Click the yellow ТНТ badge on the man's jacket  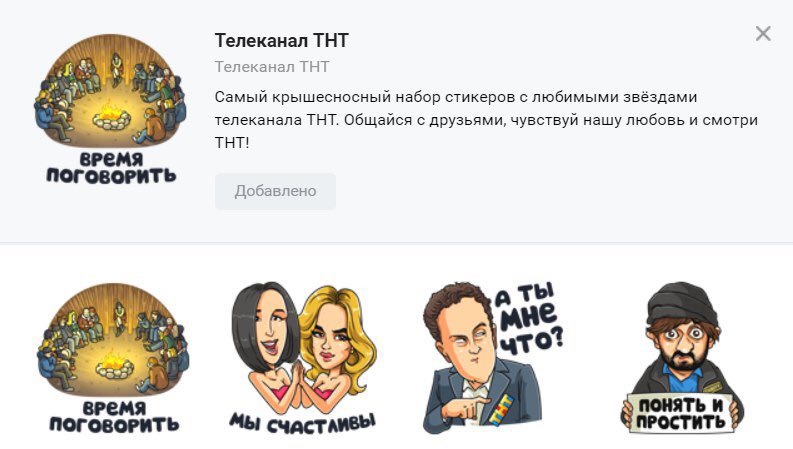click(x=502, y=410)
